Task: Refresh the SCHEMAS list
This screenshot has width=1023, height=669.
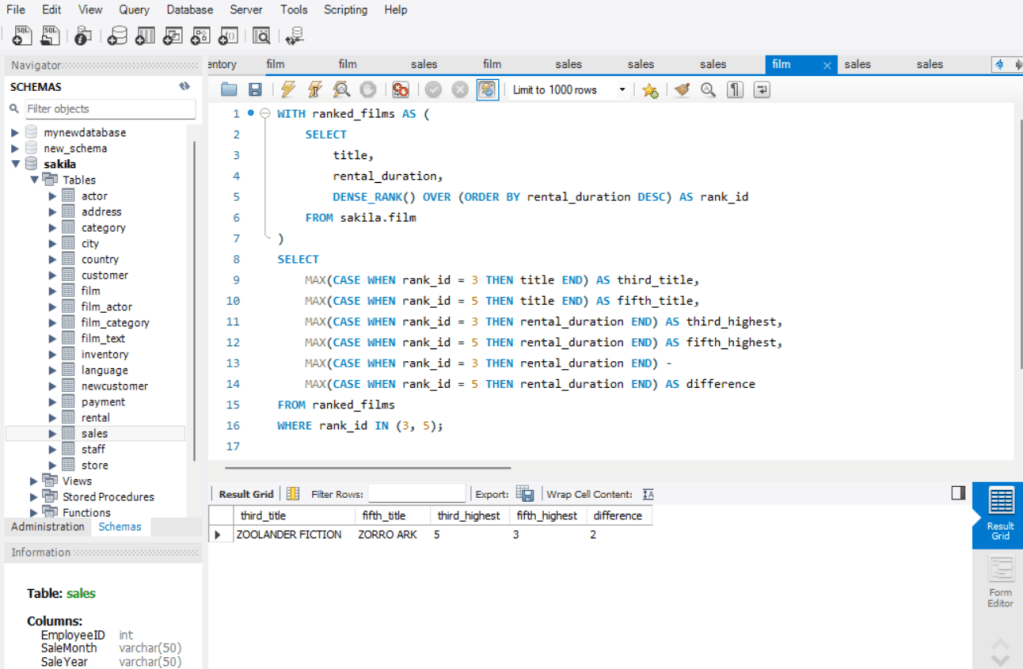Action: tap(184, 87)
